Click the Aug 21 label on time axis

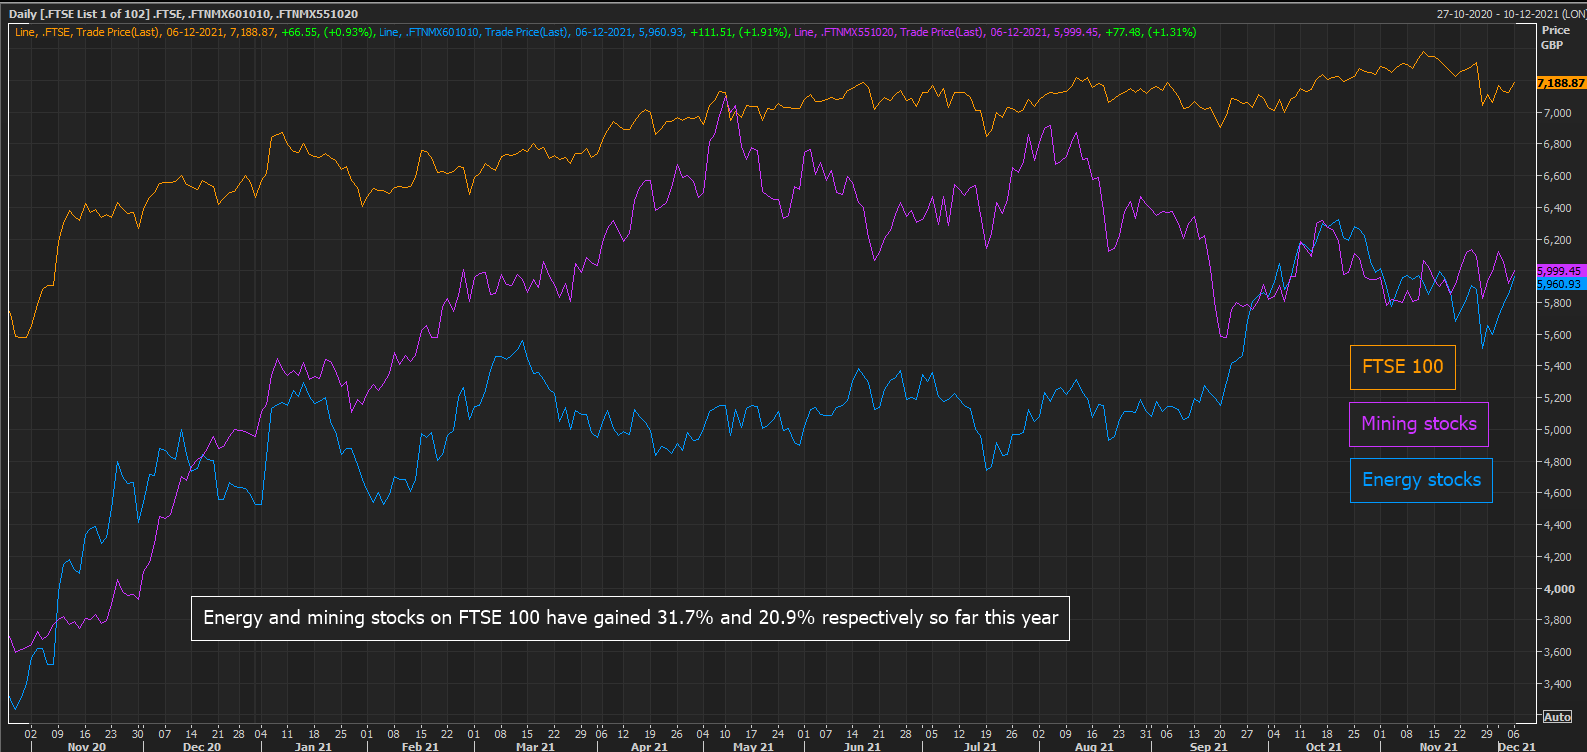tap(1094, 747)
